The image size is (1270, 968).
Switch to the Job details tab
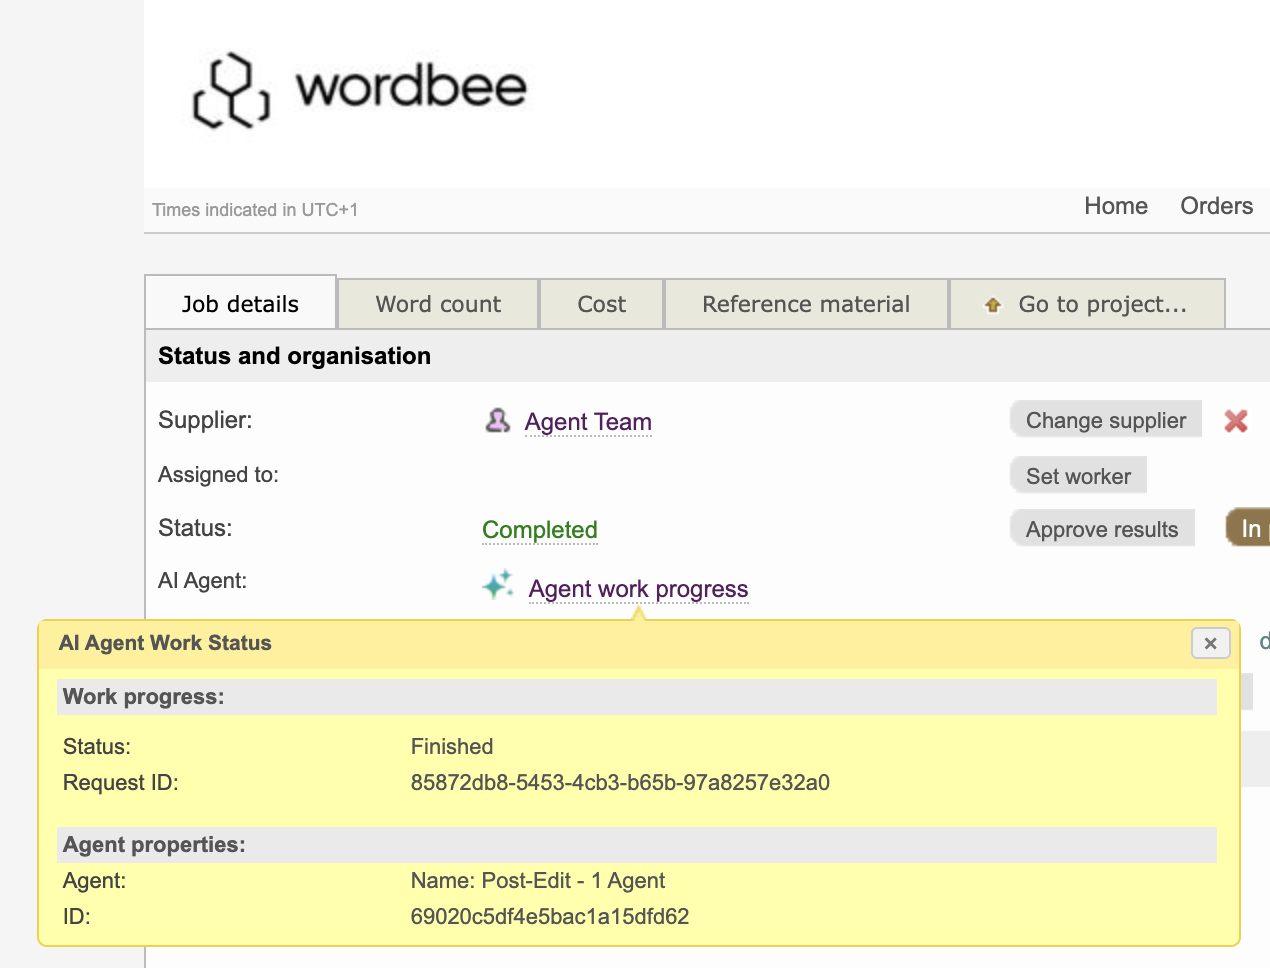tap(240, 304)
